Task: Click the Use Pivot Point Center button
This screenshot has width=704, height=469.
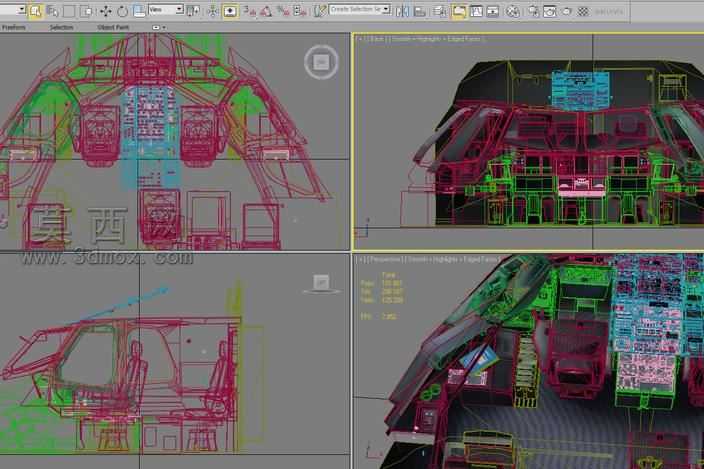Action: [194, 11]
